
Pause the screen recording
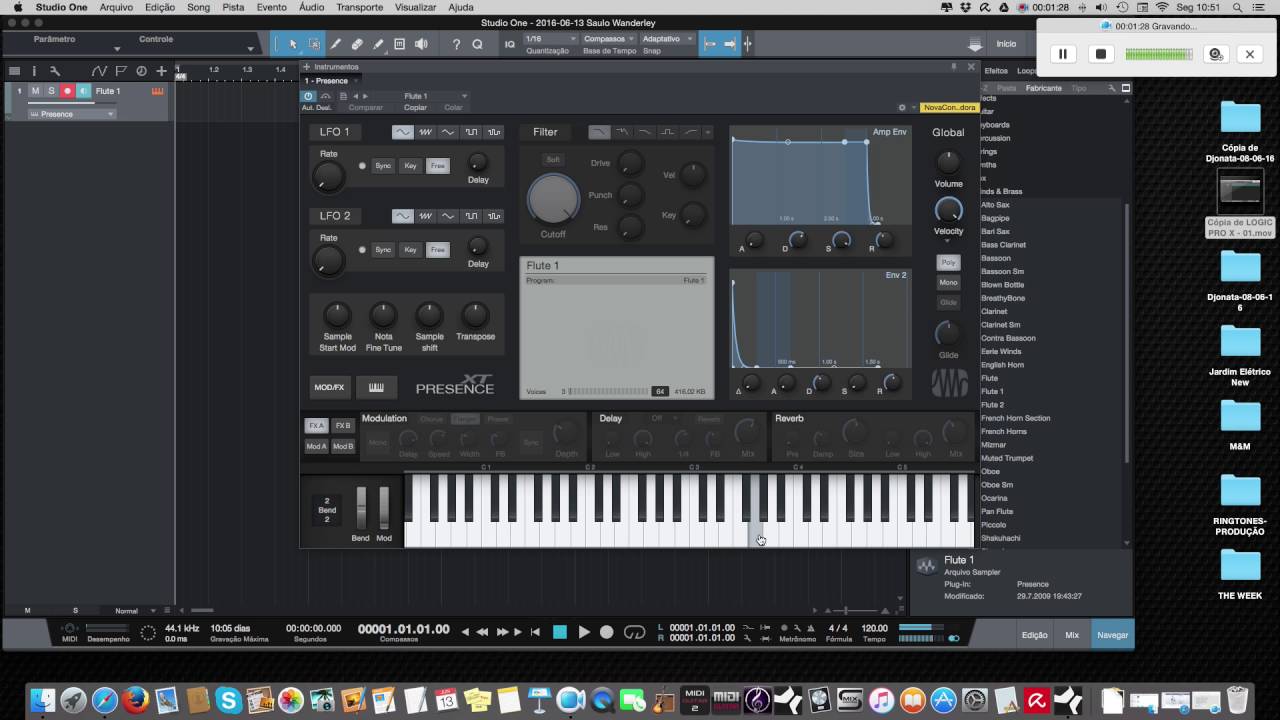(x=1063, y=54)
